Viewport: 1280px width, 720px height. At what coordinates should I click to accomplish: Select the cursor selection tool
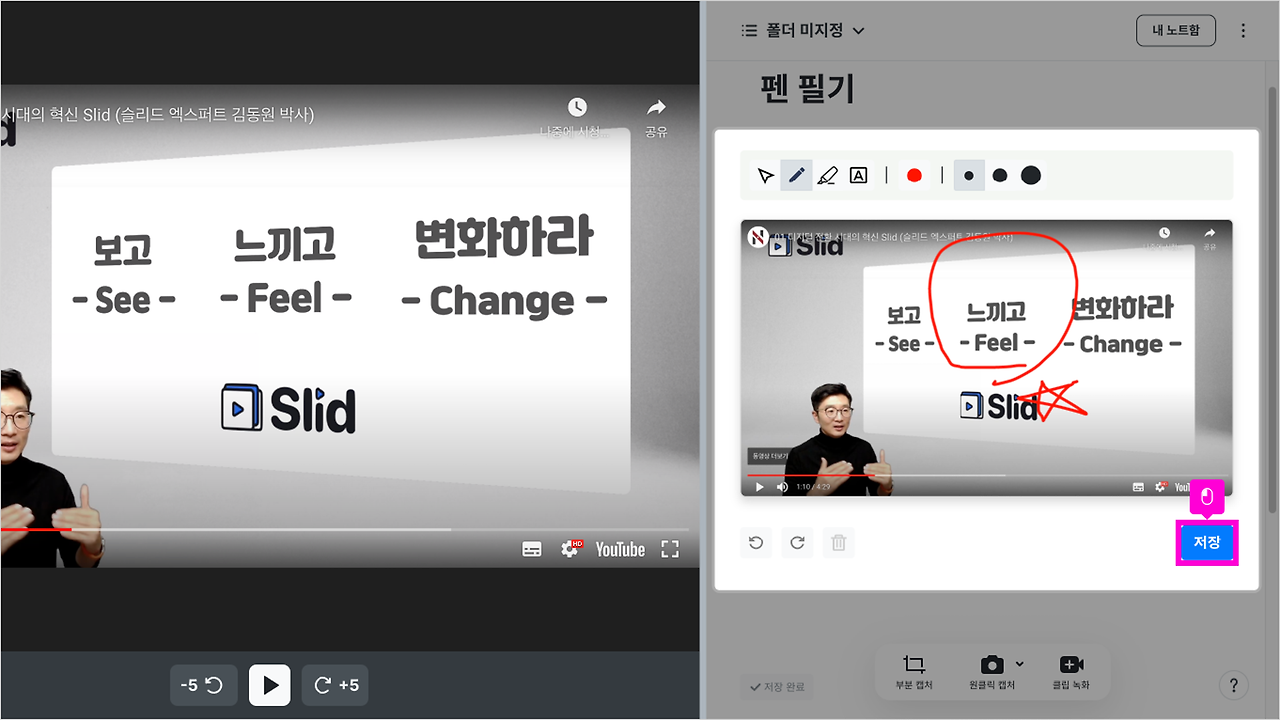coord(765,175)
